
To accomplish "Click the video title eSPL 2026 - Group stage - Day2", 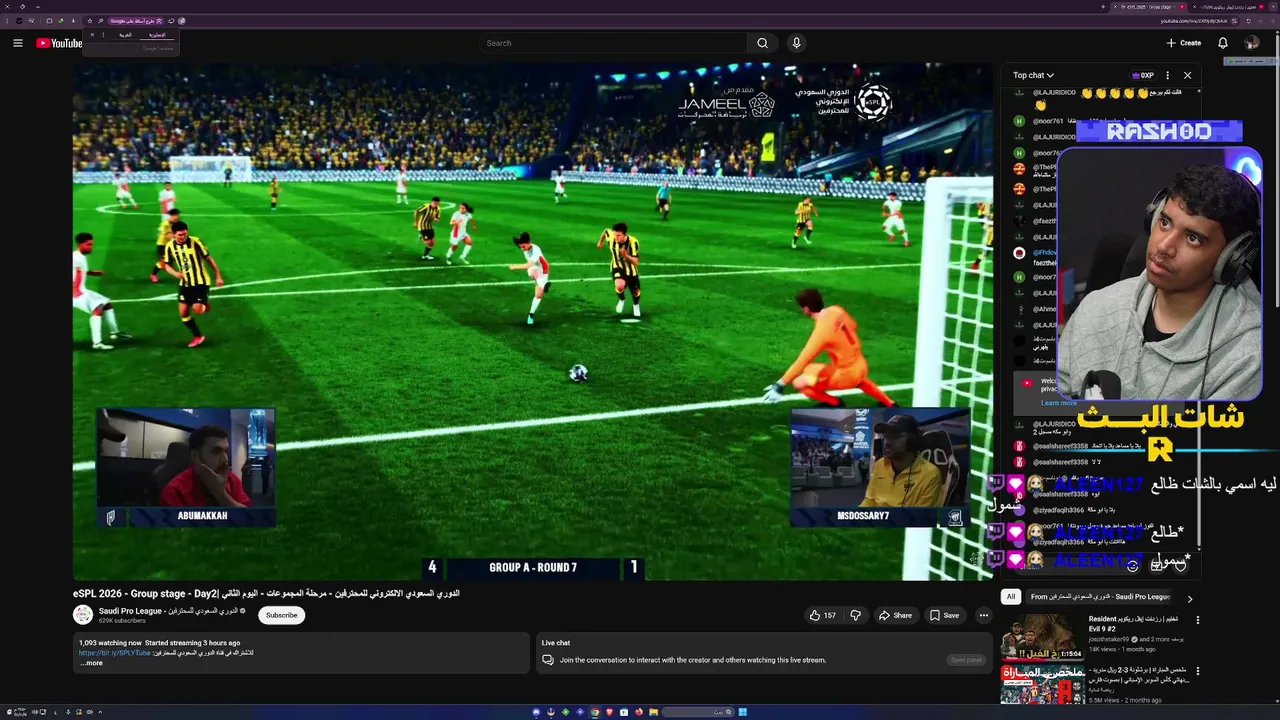I will [266, 593].
